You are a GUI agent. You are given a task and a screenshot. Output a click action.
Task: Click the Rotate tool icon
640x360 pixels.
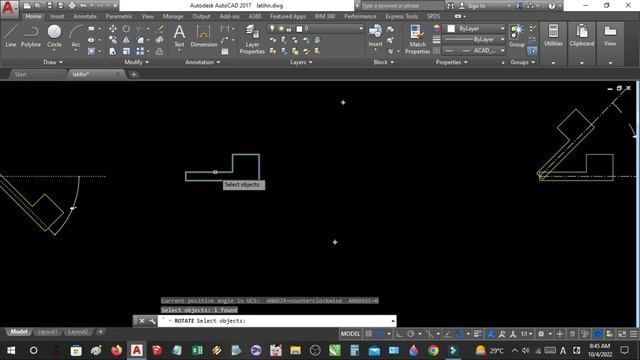[x=126, y=29]
